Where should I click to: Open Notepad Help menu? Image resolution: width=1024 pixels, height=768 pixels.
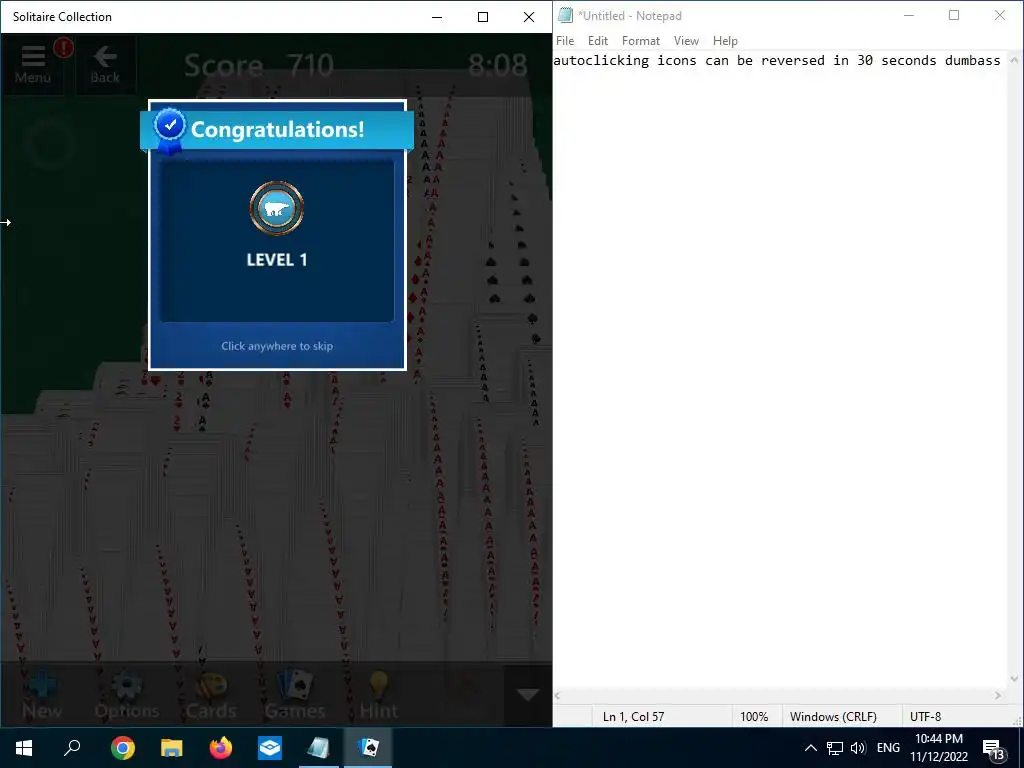click(x=725, y=40)
